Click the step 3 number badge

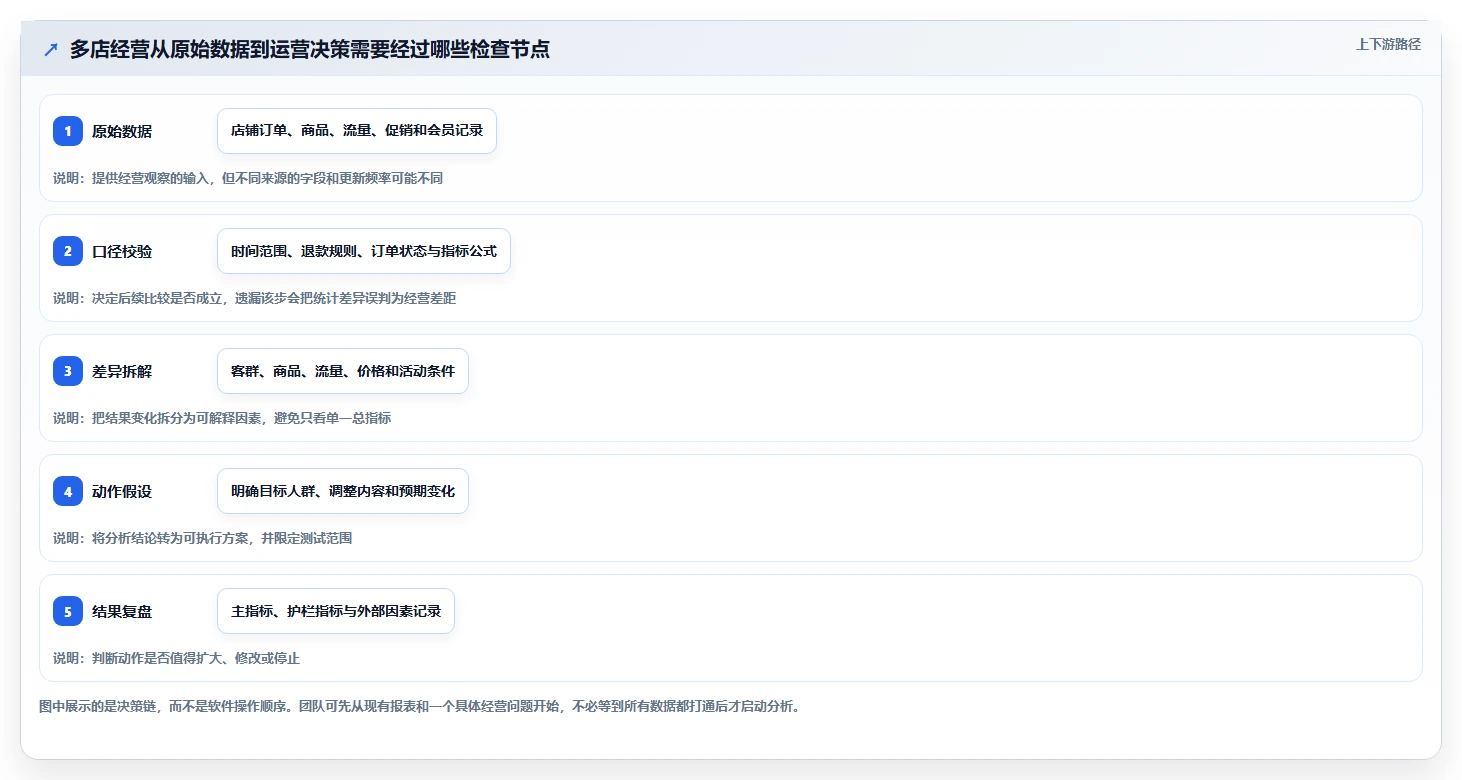click(x=68, y=371)
